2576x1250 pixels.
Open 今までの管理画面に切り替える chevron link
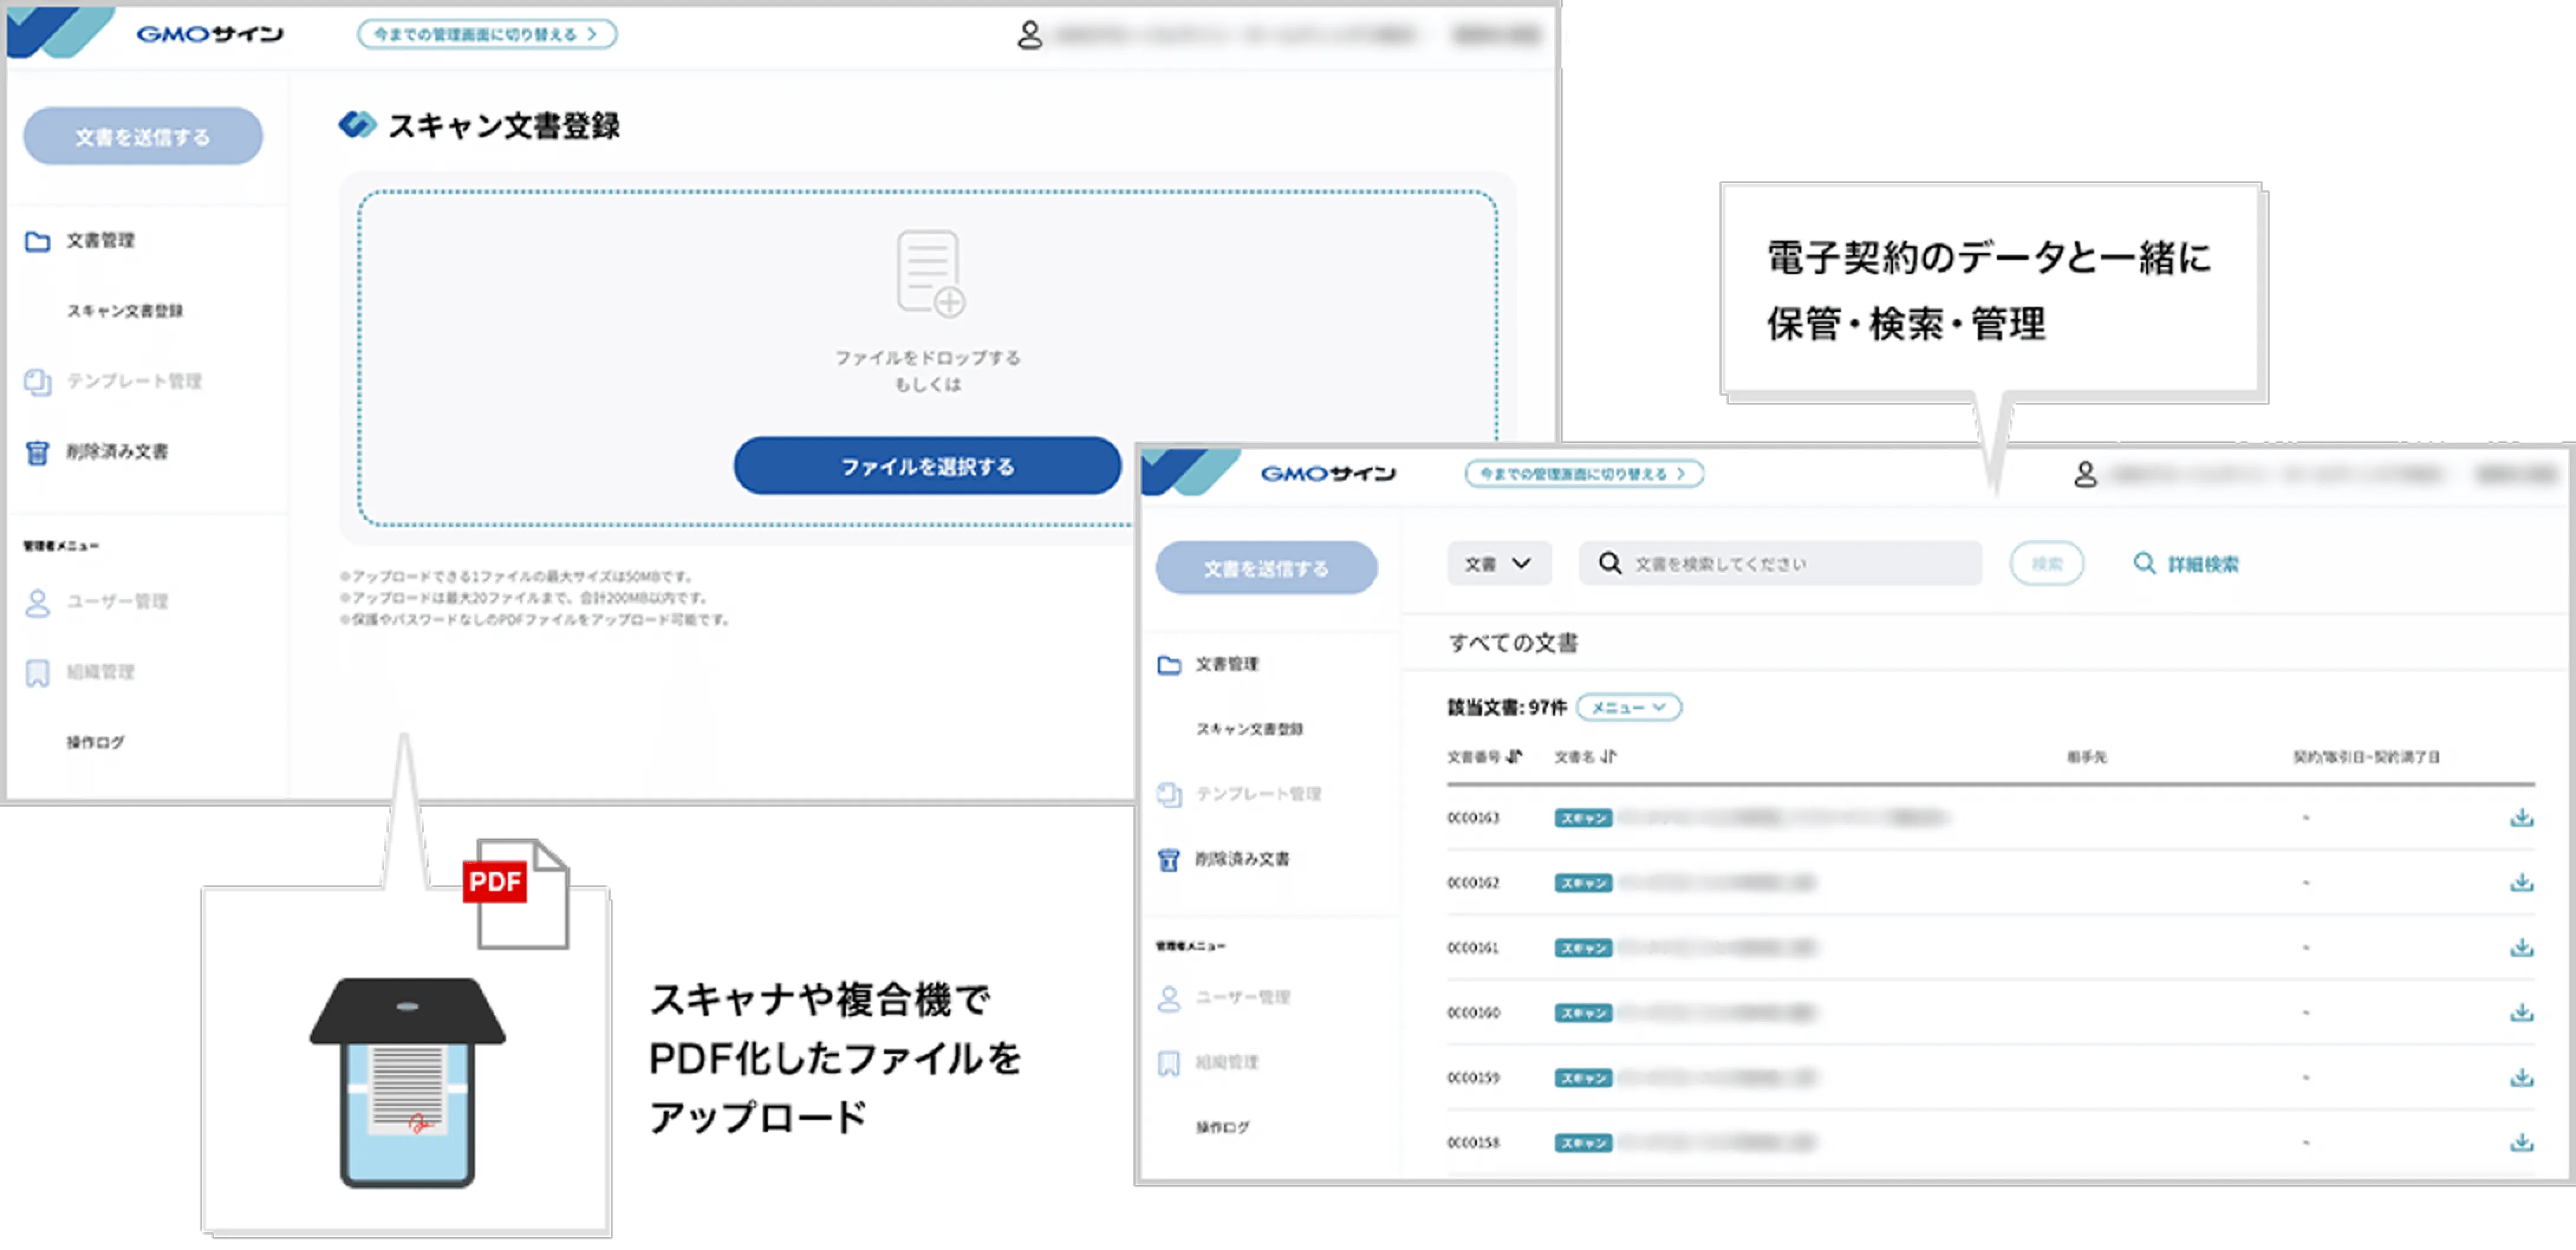tap(487, 33)
